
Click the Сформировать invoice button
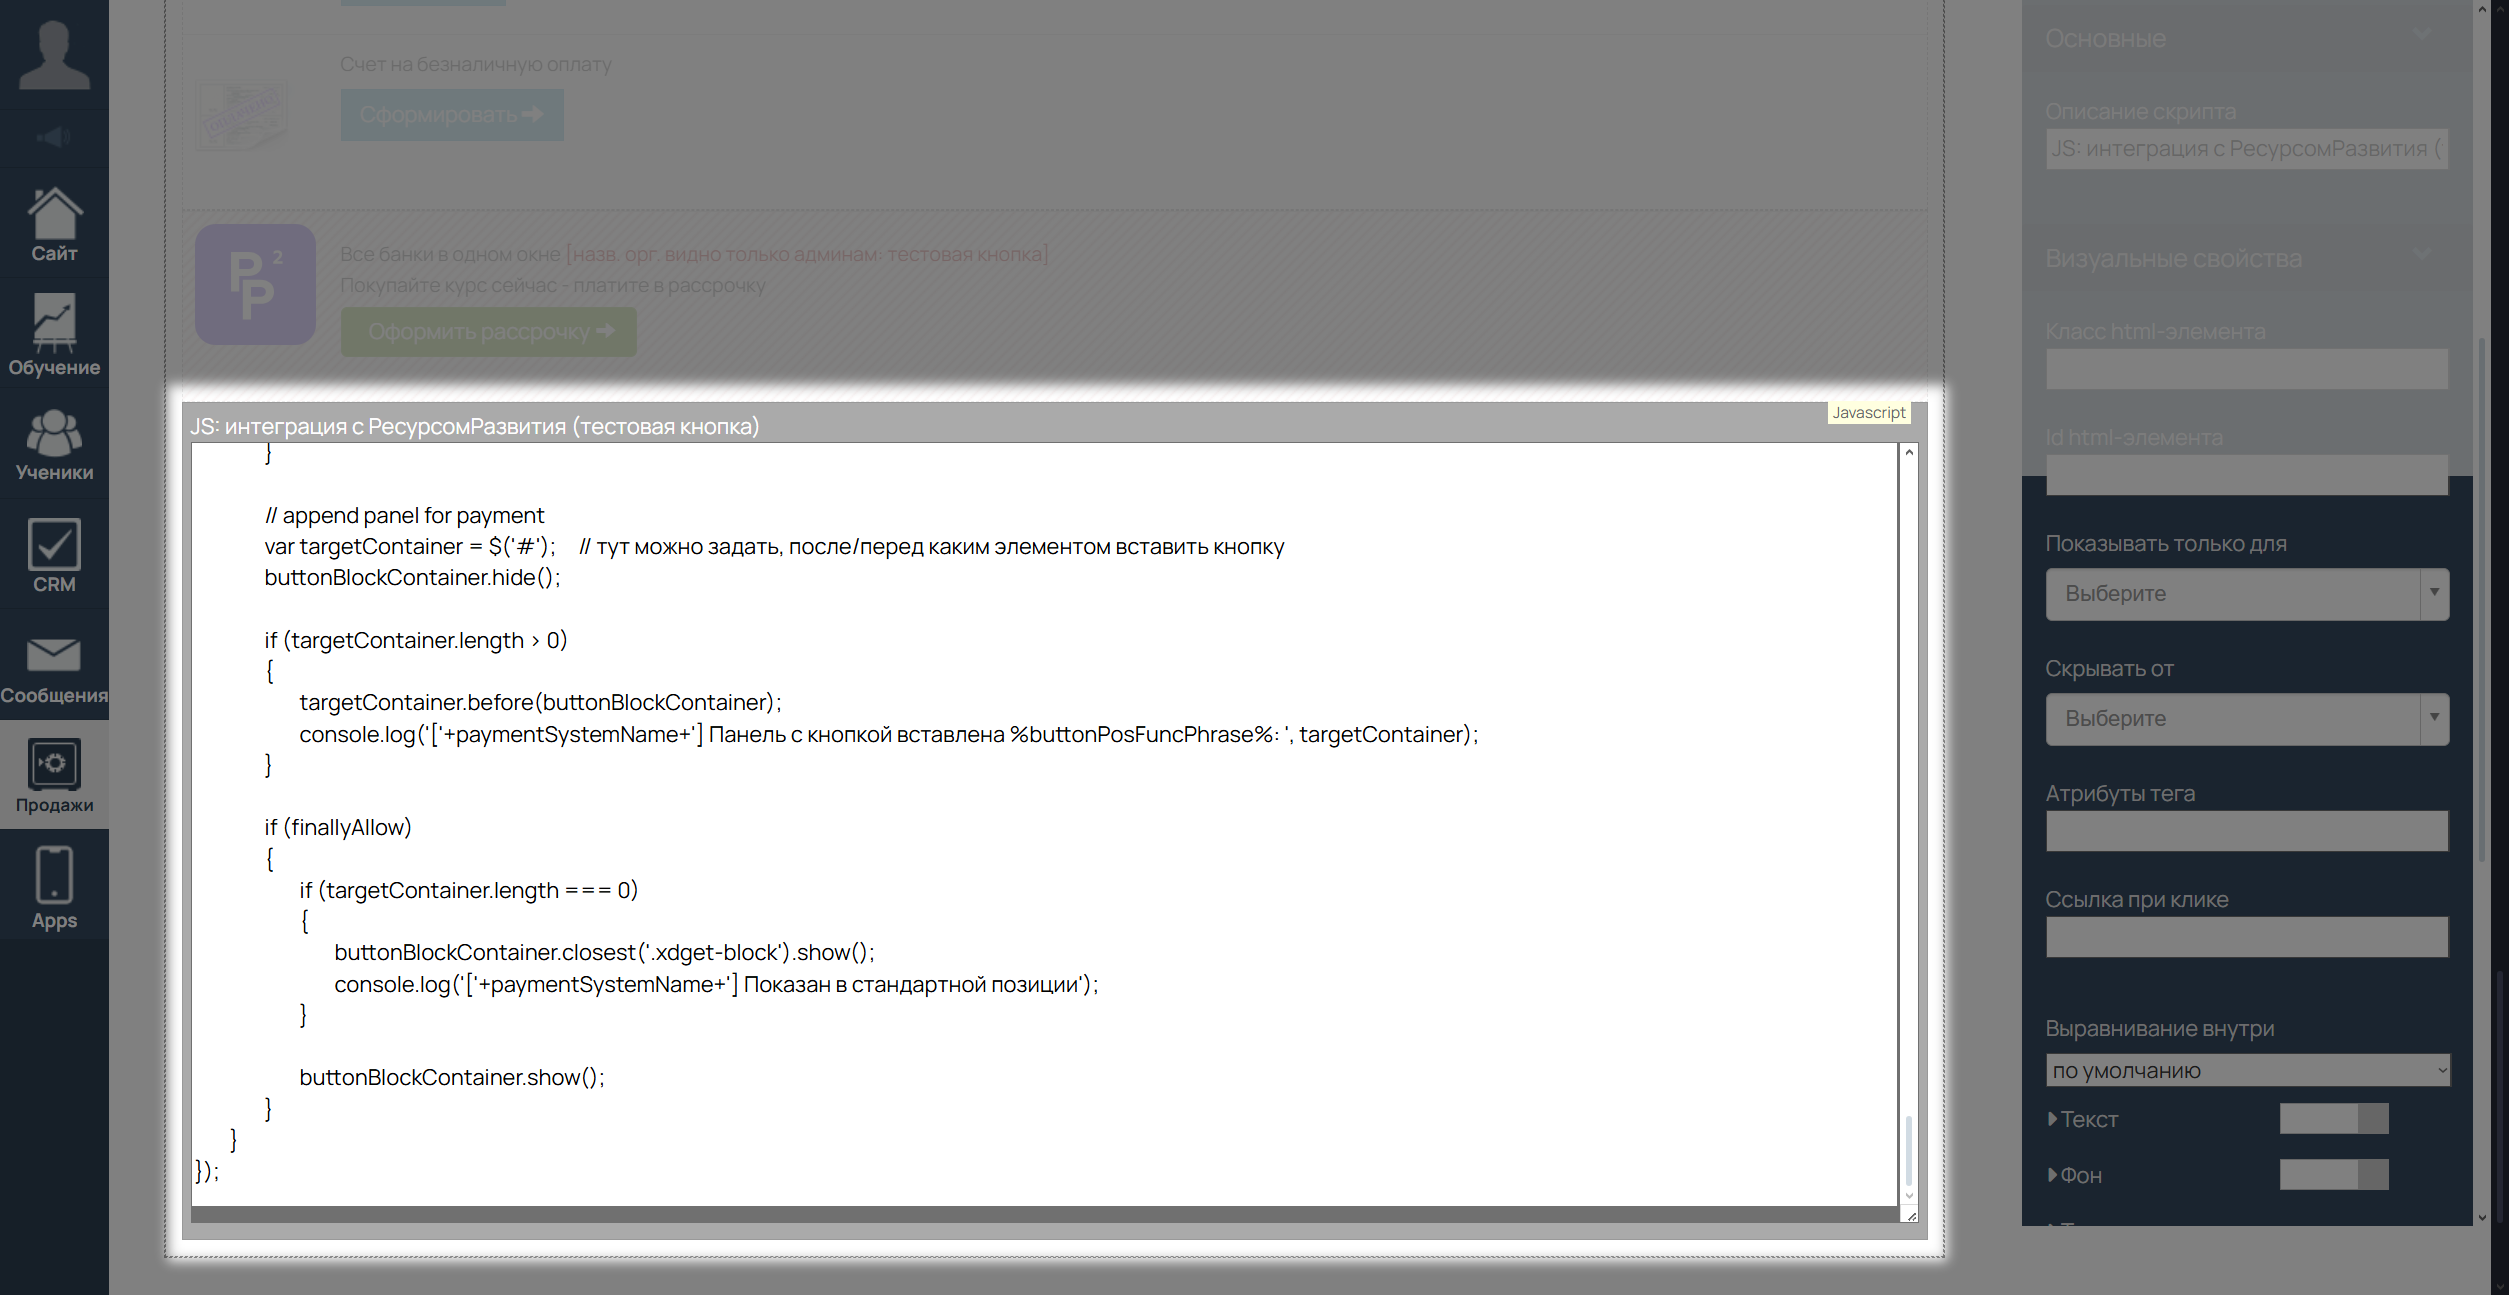point(452,115)
